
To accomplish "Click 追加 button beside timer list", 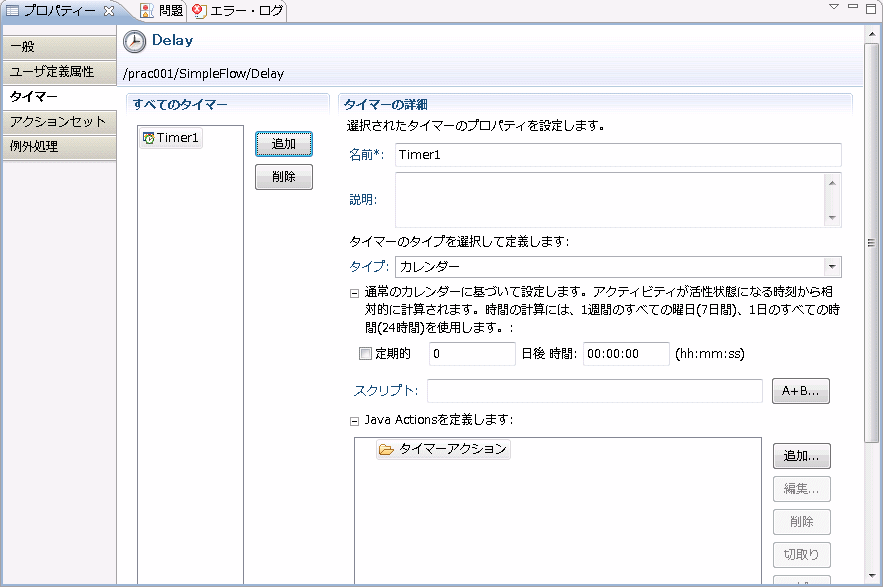I will coord(284,144).
